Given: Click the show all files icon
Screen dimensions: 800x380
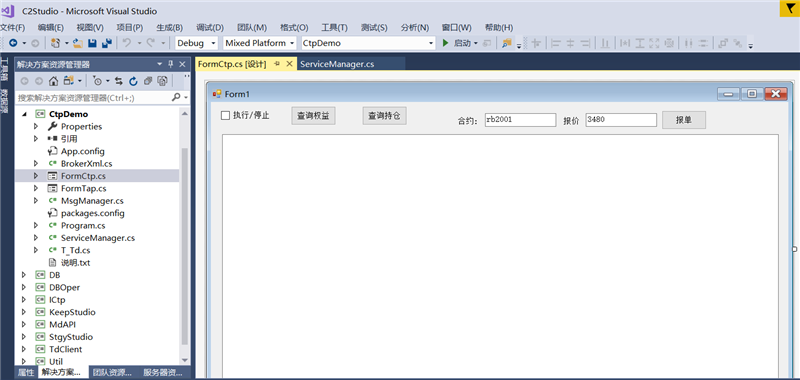Looking at the screenshot, I should (162, 81).
